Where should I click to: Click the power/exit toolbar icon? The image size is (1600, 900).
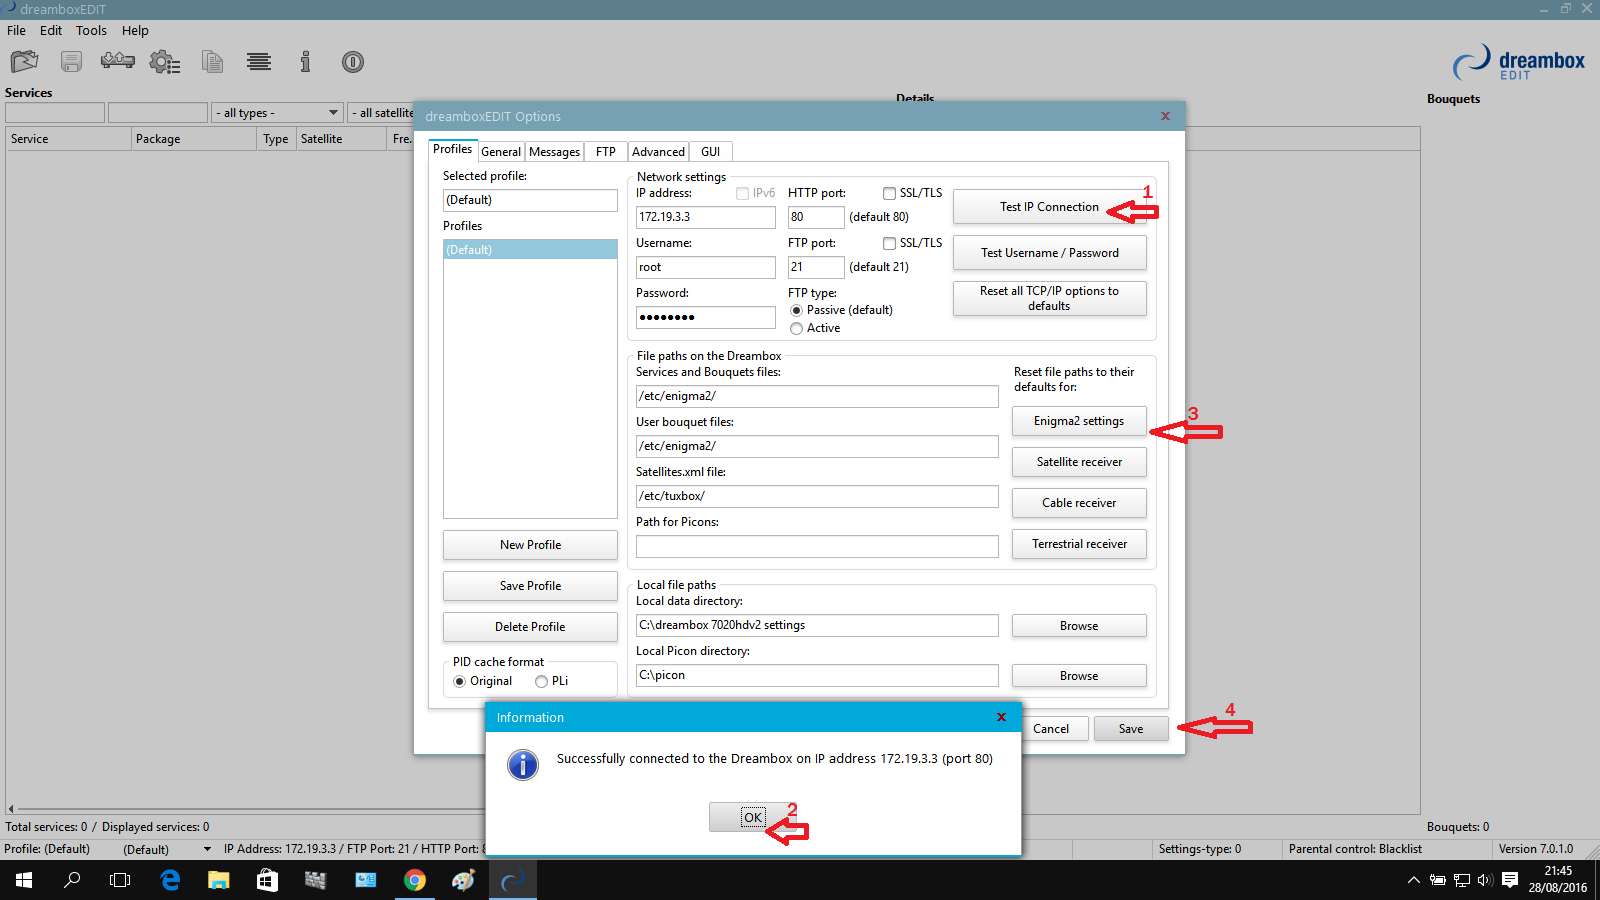352,62
